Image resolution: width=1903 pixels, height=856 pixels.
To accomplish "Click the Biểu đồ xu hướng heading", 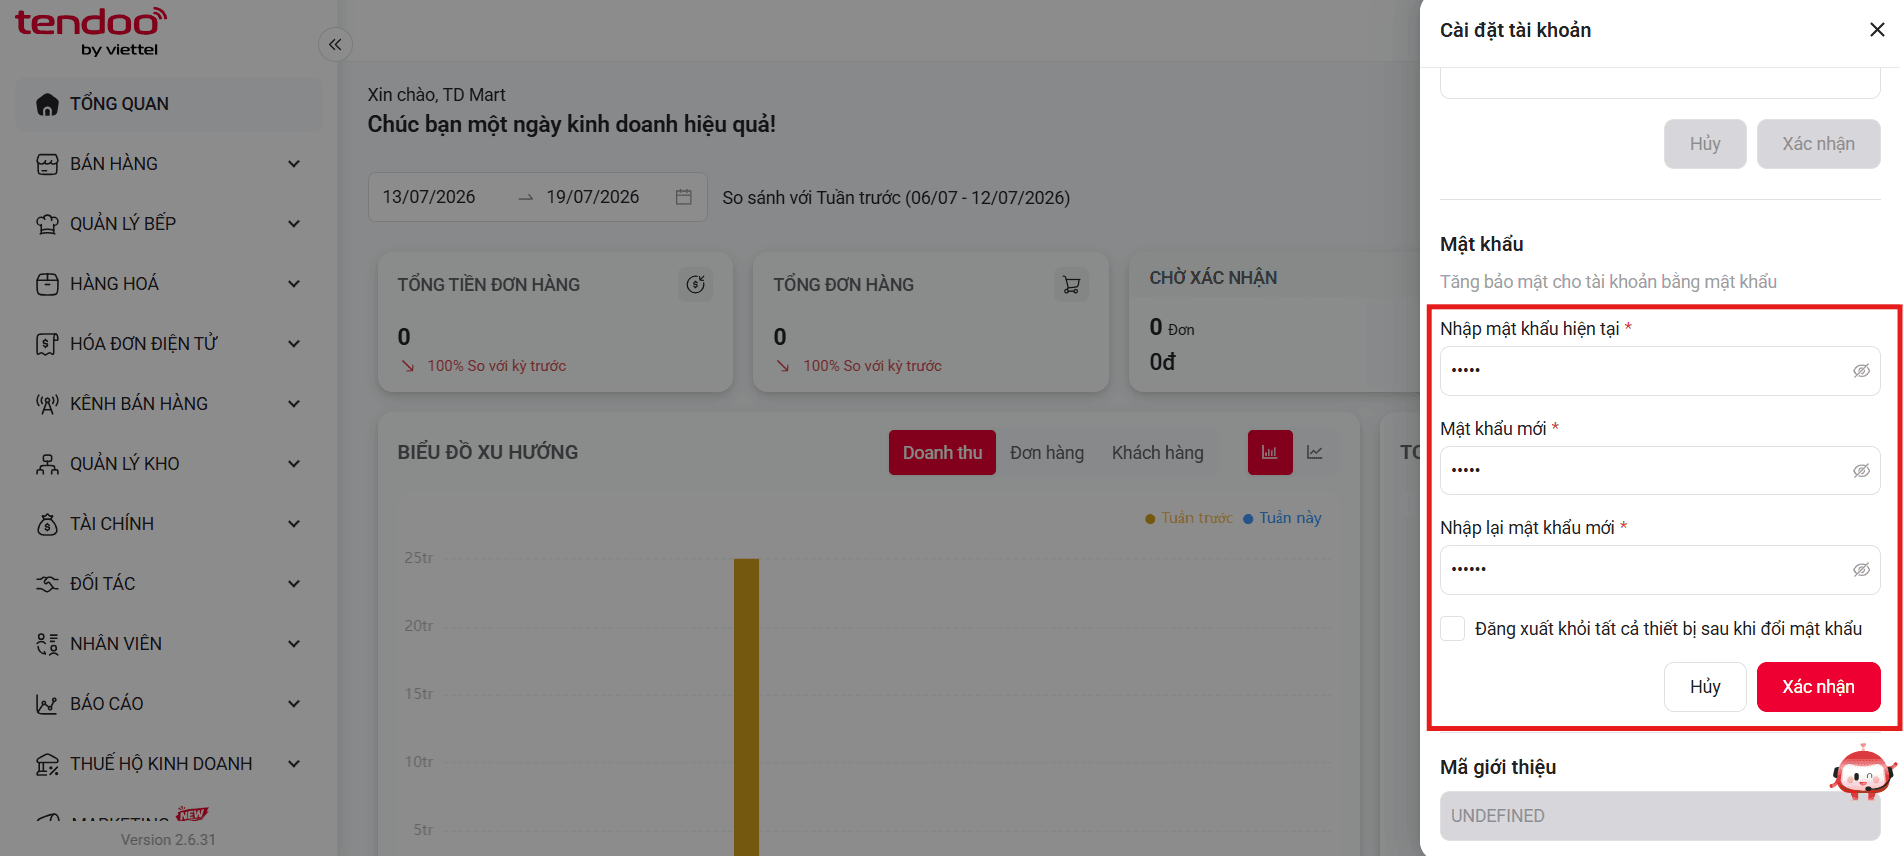I will tap(488, 452).
